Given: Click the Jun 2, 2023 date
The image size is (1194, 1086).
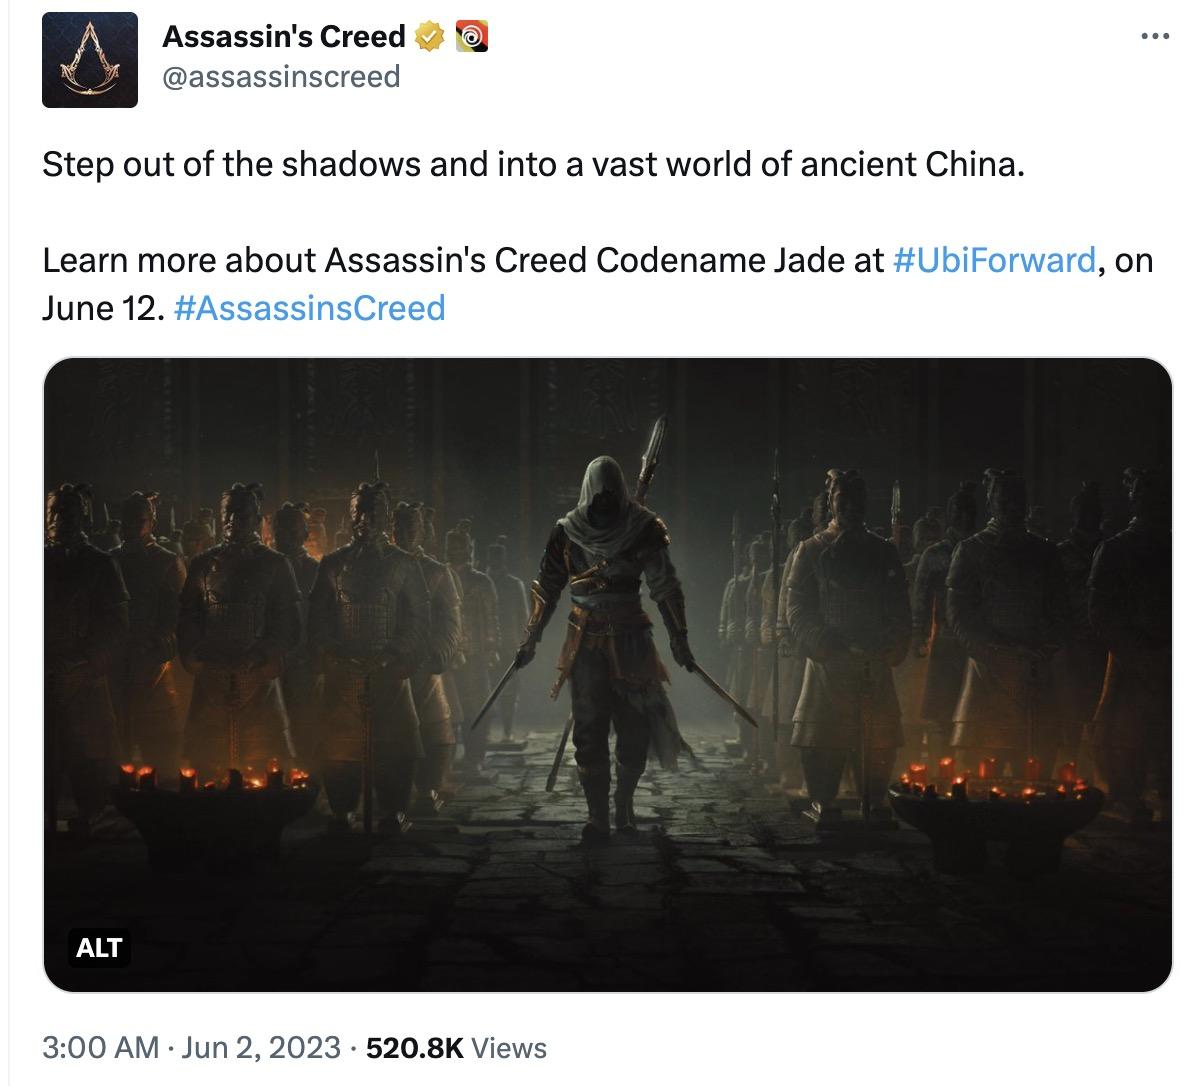Looking at the screenshot, I should [262, 1047].
